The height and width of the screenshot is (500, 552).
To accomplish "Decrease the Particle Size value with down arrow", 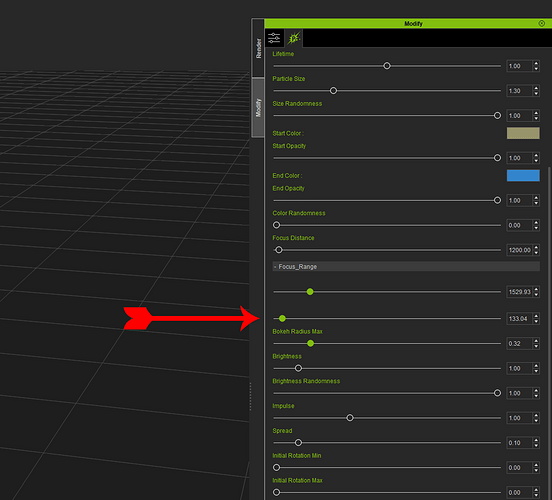I will [x=536, y=94].
